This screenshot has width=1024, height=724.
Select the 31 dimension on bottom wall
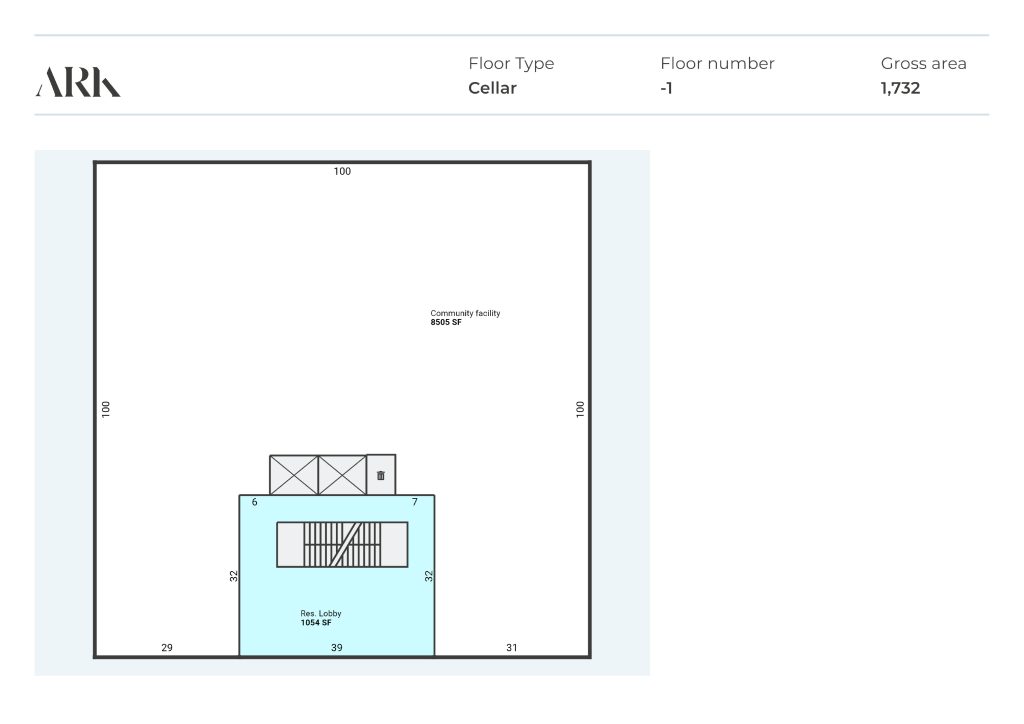click(x=512, y=648)
